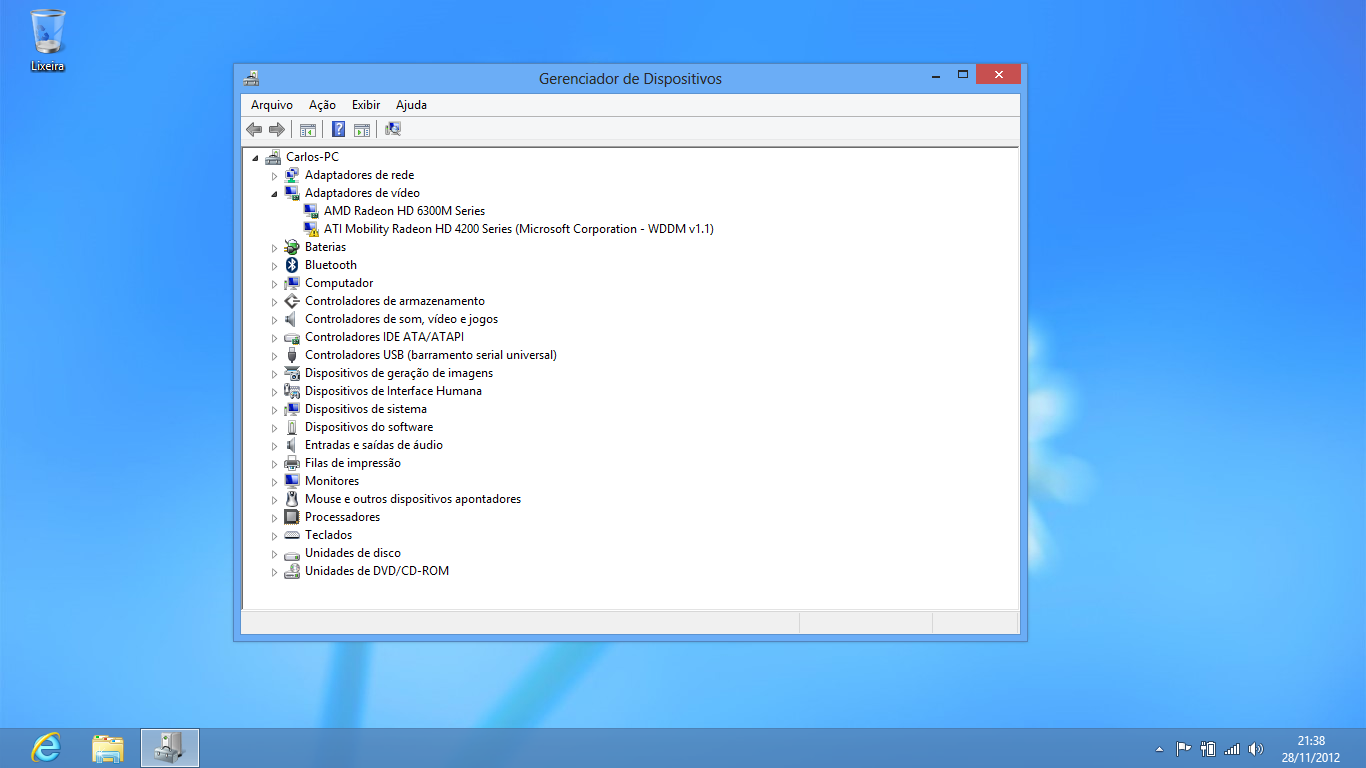Expand Controladores de som, vídeo e jogos arrow

click(274, 320)
